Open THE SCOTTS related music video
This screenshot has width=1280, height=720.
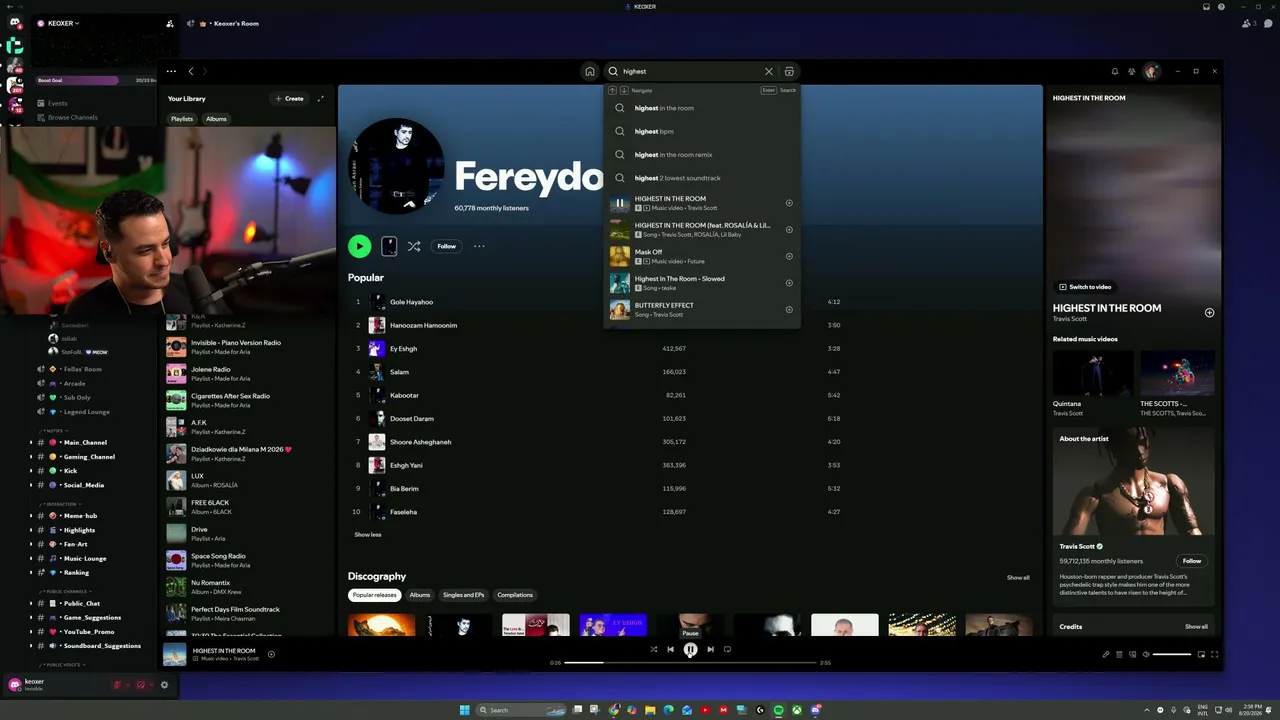[1177, 383]
